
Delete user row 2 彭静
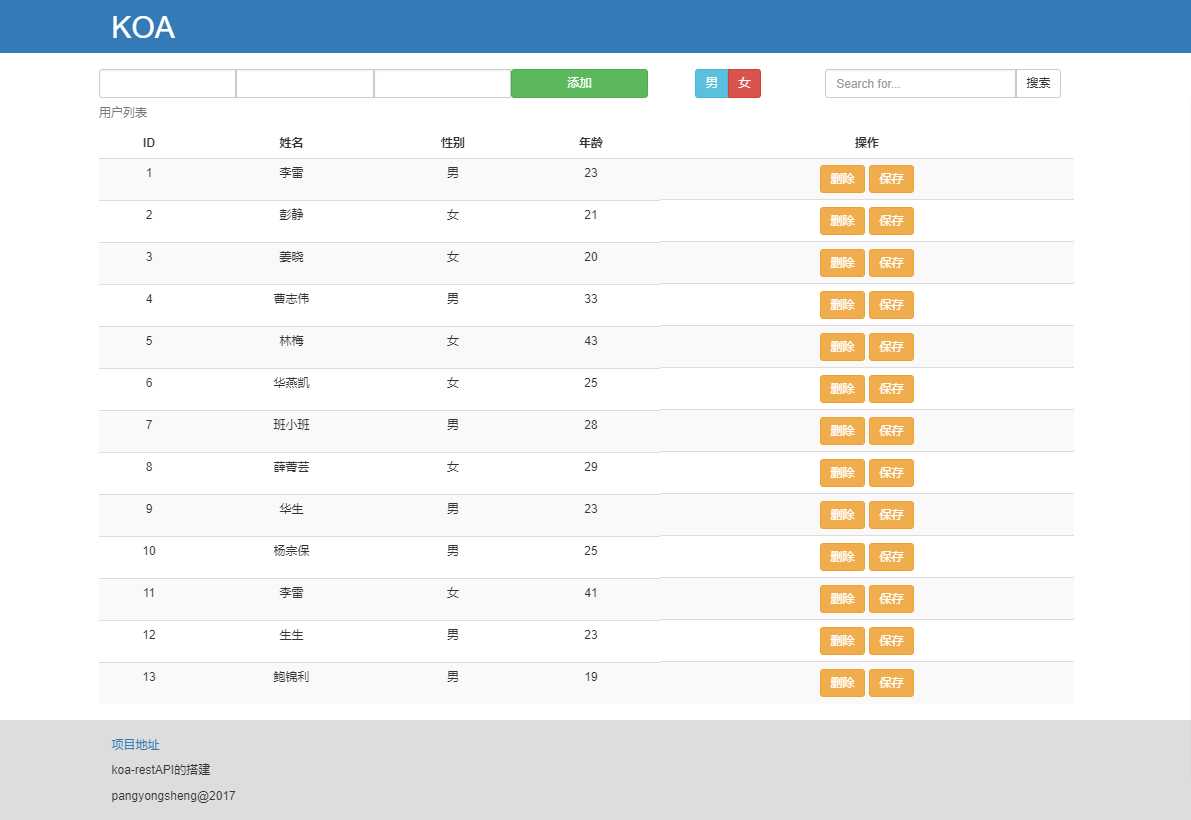click(x=842, y=221)
